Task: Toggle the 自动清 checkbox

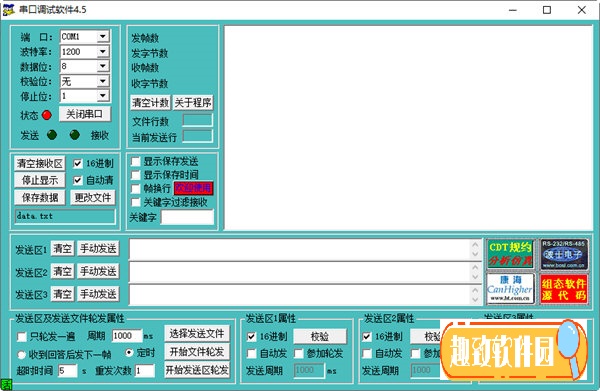Action: (x=78, y=180)
